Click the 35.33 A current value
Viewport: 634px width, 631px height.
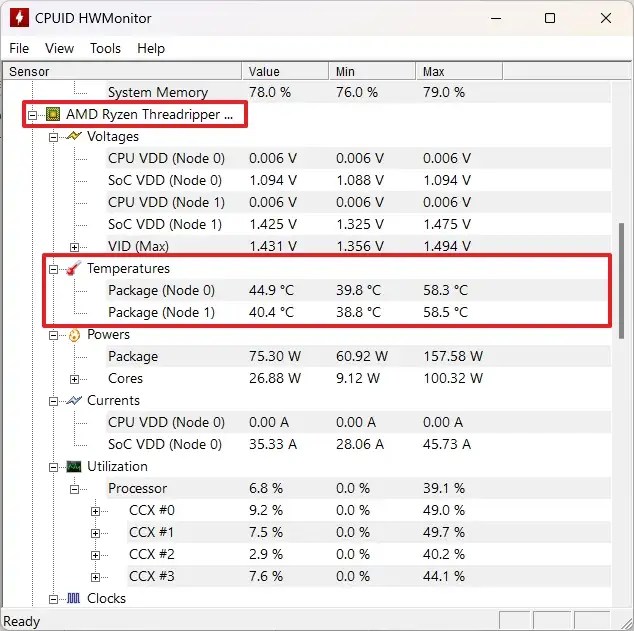tap(273, 444)
